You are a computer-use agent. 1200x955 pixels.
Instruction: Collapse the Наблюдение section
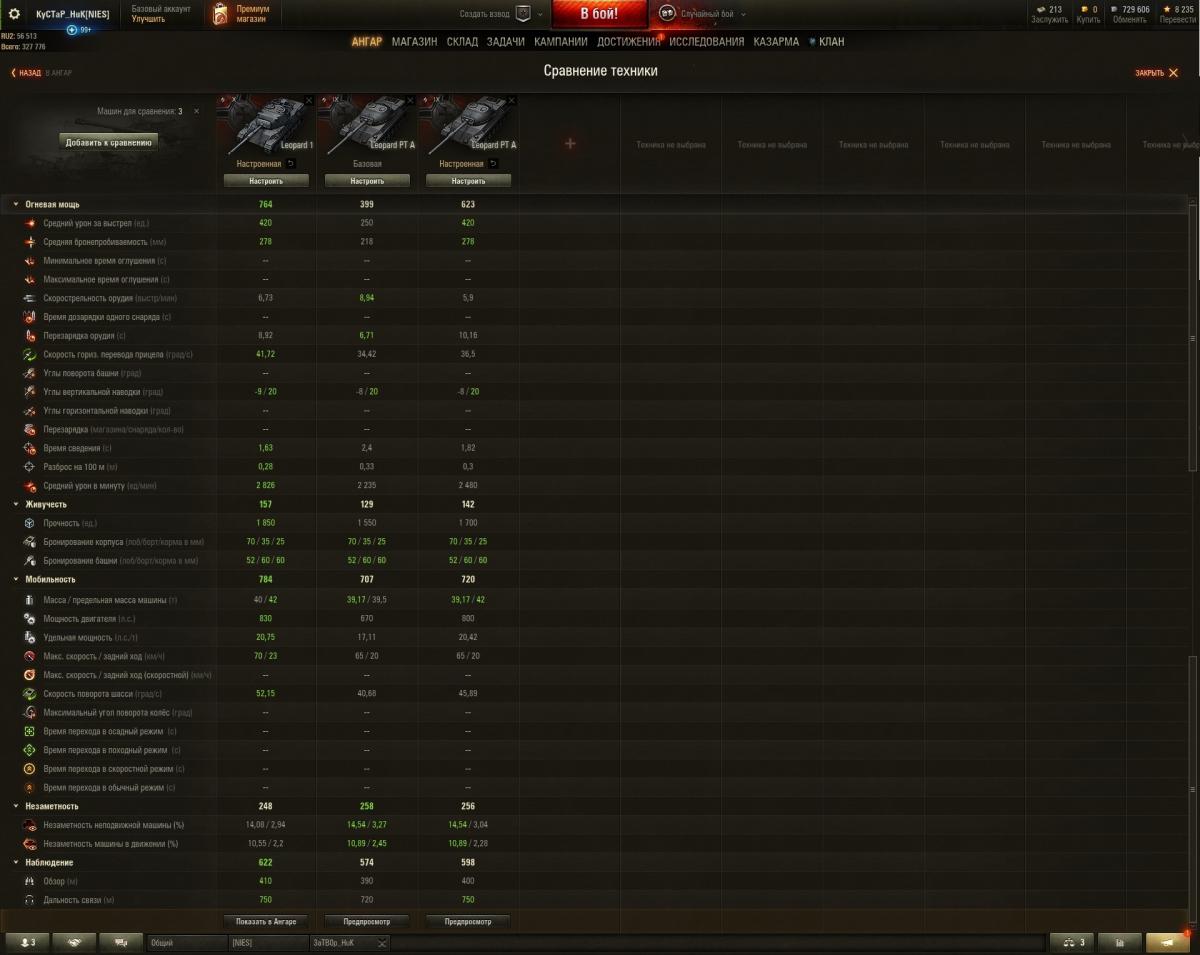pos(15,862)
